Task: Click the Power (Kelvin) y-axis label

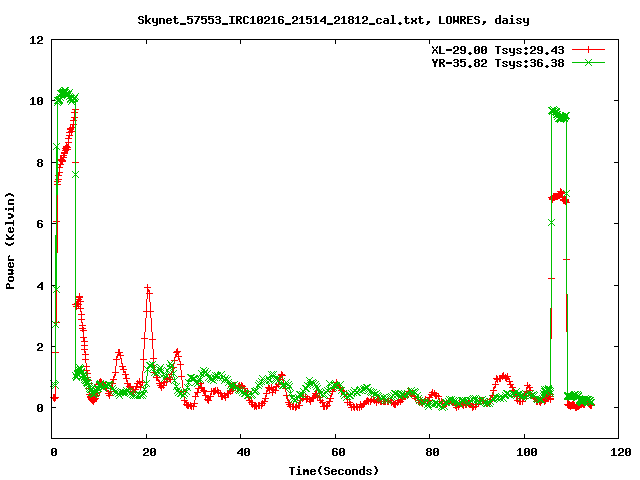Action: 10,241
